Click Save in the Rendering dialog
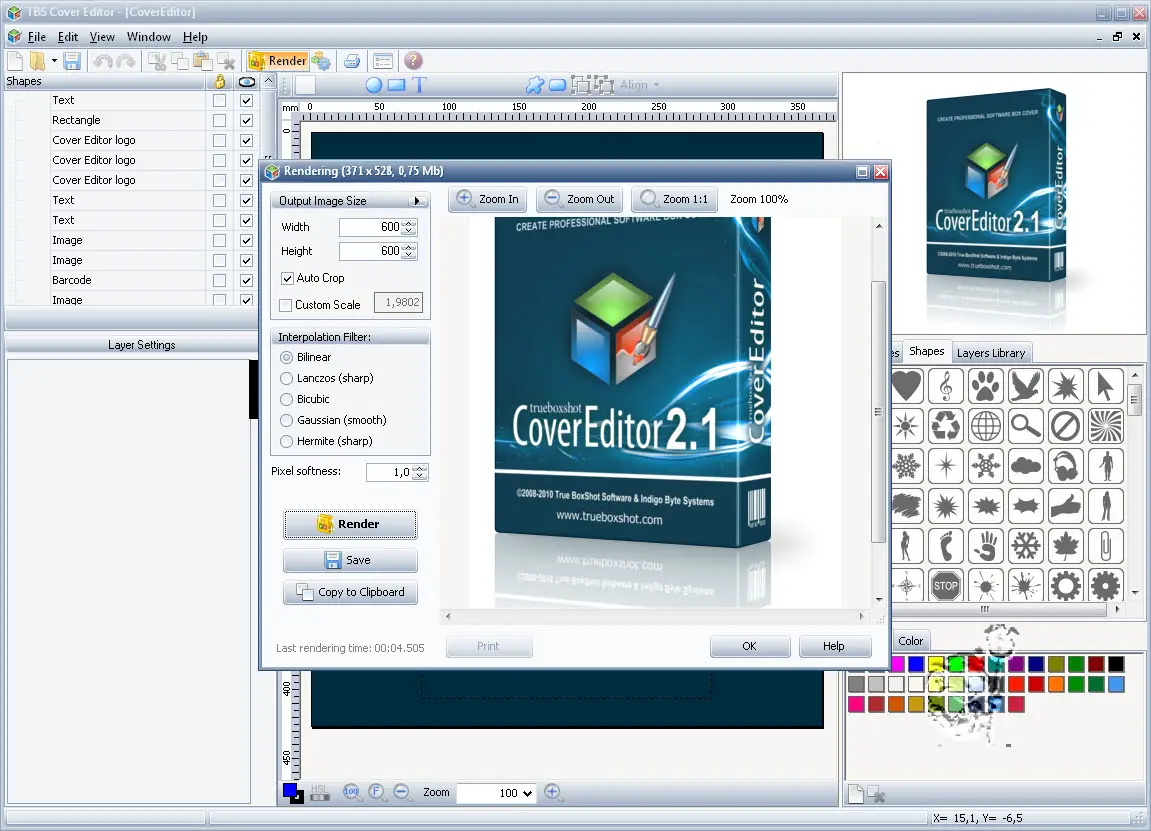Screen dimensions: 1151x831 [350, 560]
